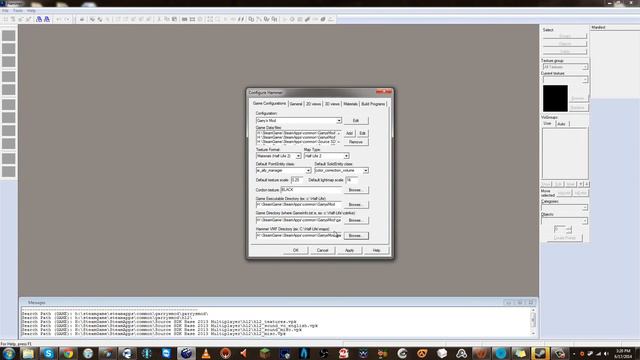The height and width of the screenshot is (360, 640).
Task: Click the Cordon texture field containing BLACK
Action: tap(311, 190)
